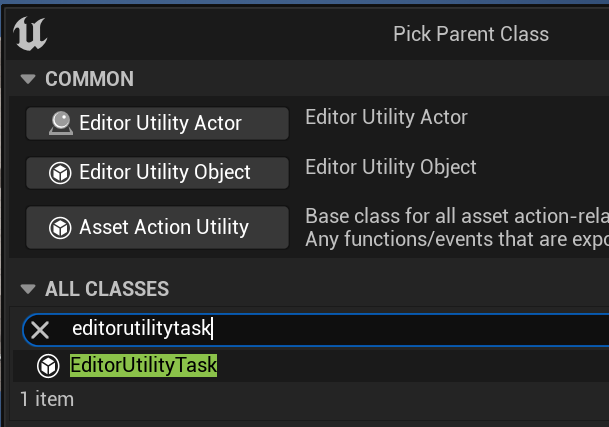
Task: Select the Asset Action Utility button
Action: (x=158, y=228)
